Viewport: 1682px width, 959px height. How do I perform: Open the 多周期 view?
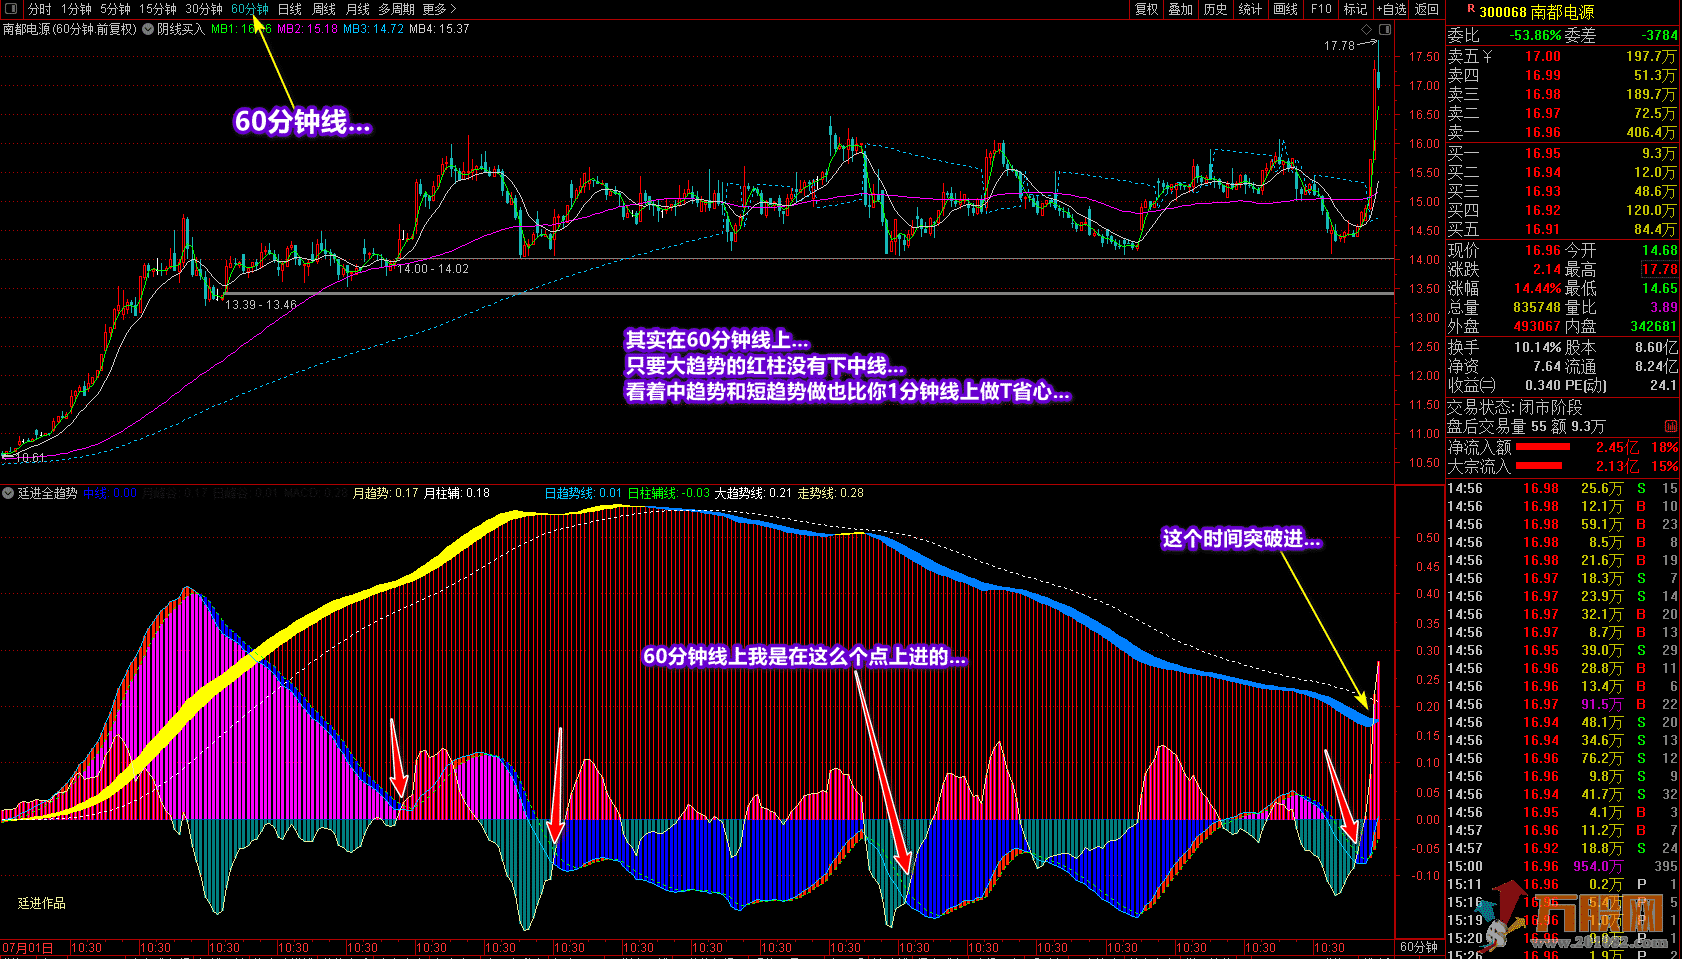(x=396, y=9)
